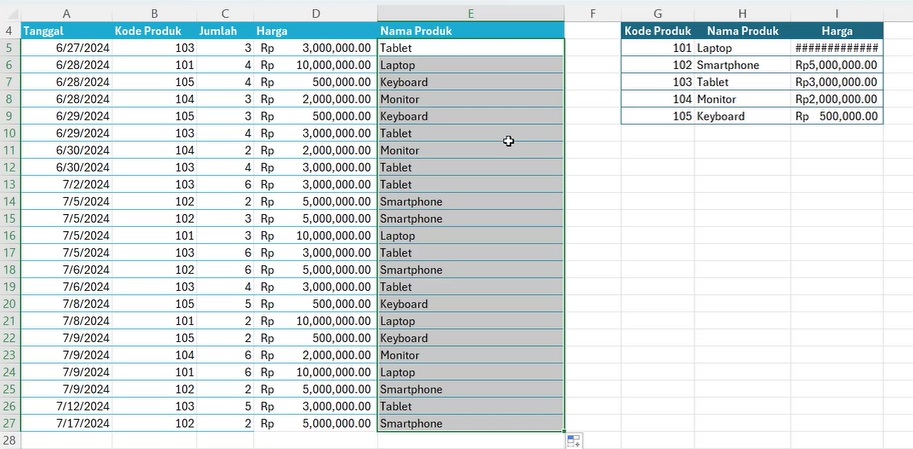Select the column F header
The width and height of the screenshot is (913, 449).
point(592,13)
